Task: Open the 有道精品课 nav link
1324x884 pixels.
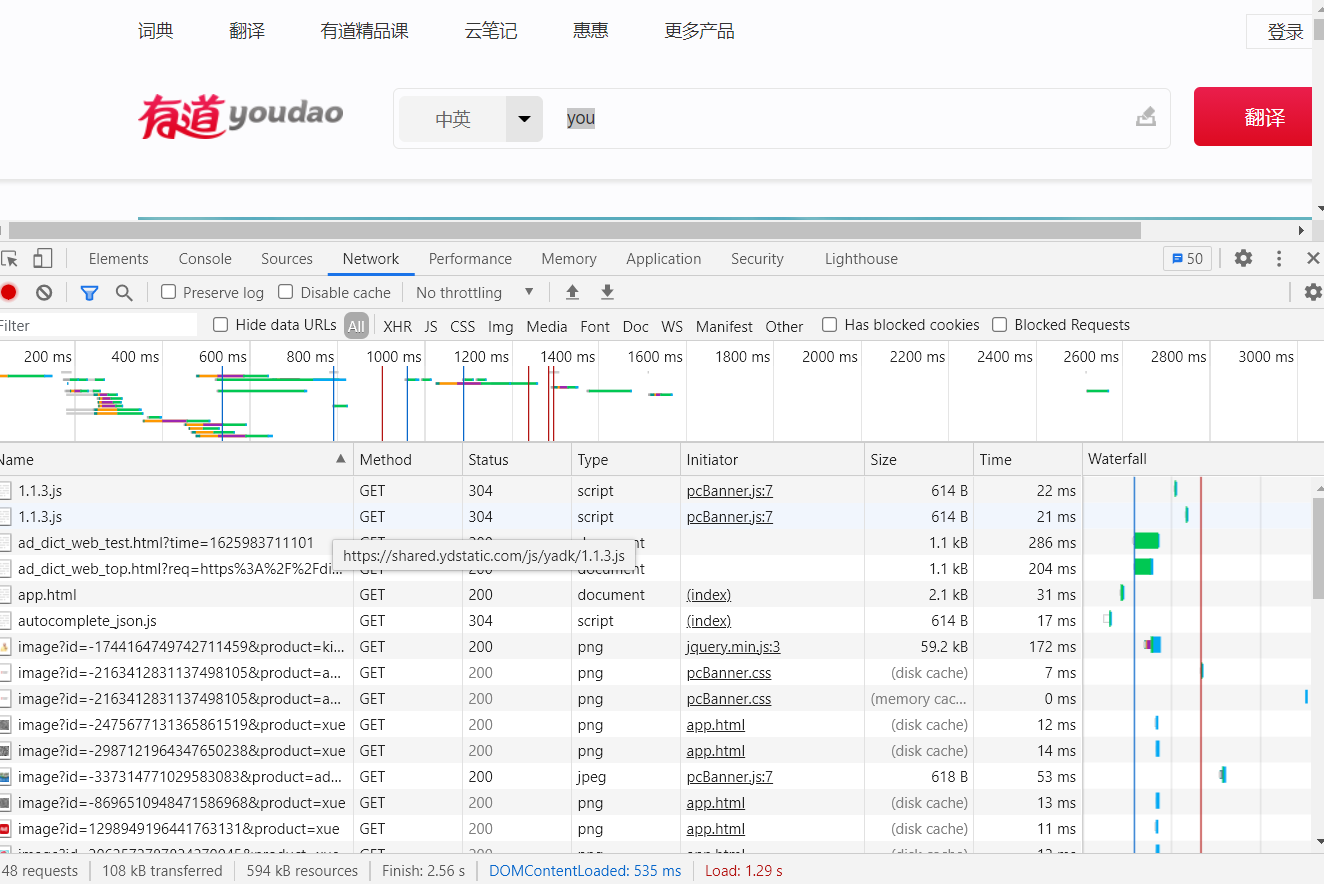Action: pyautogui.click(x=365, y=31)
